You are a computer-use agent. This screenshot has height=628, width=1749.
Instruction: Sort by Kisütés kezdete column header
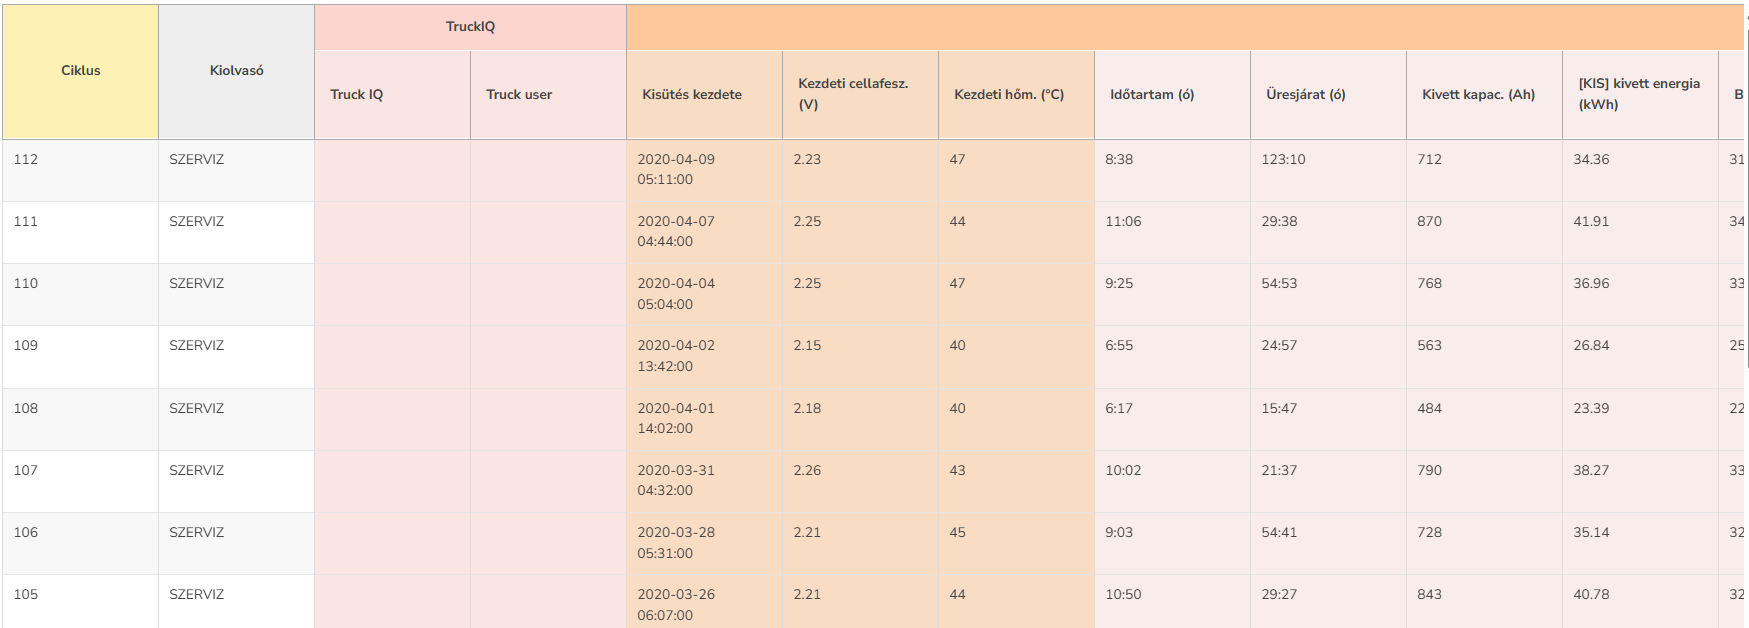point(692,95)
